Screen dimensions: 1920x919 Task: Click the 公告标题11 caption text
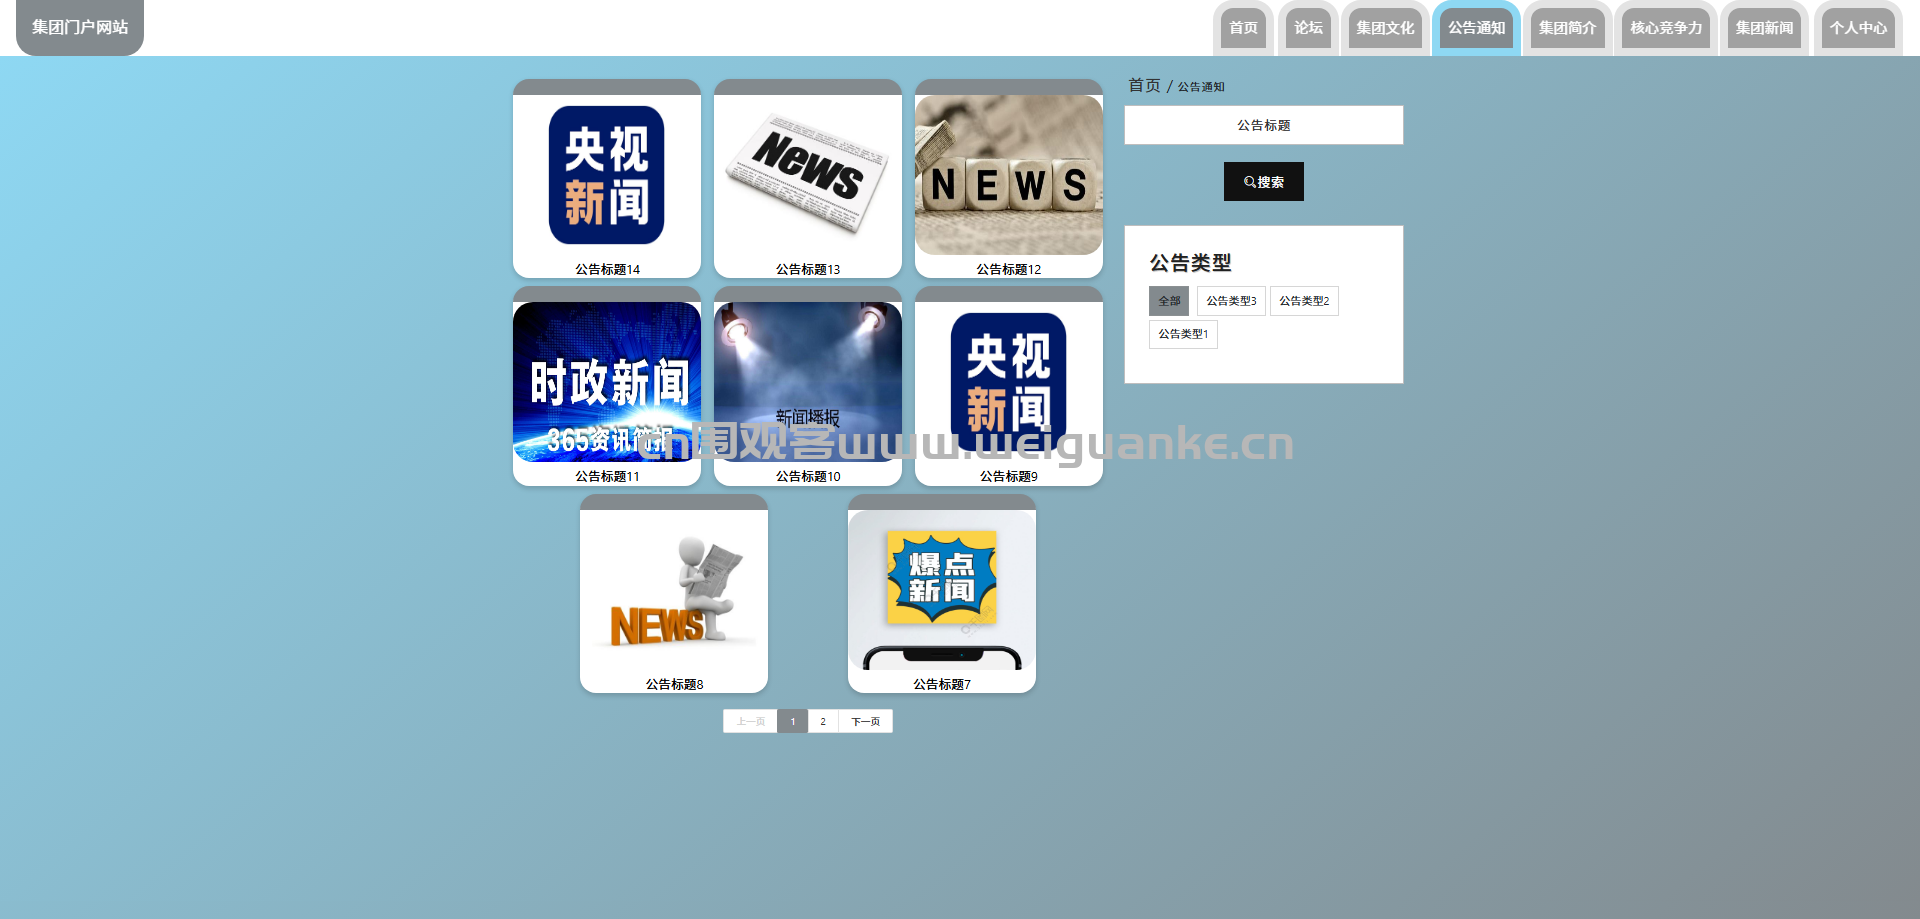pos(607,476)
